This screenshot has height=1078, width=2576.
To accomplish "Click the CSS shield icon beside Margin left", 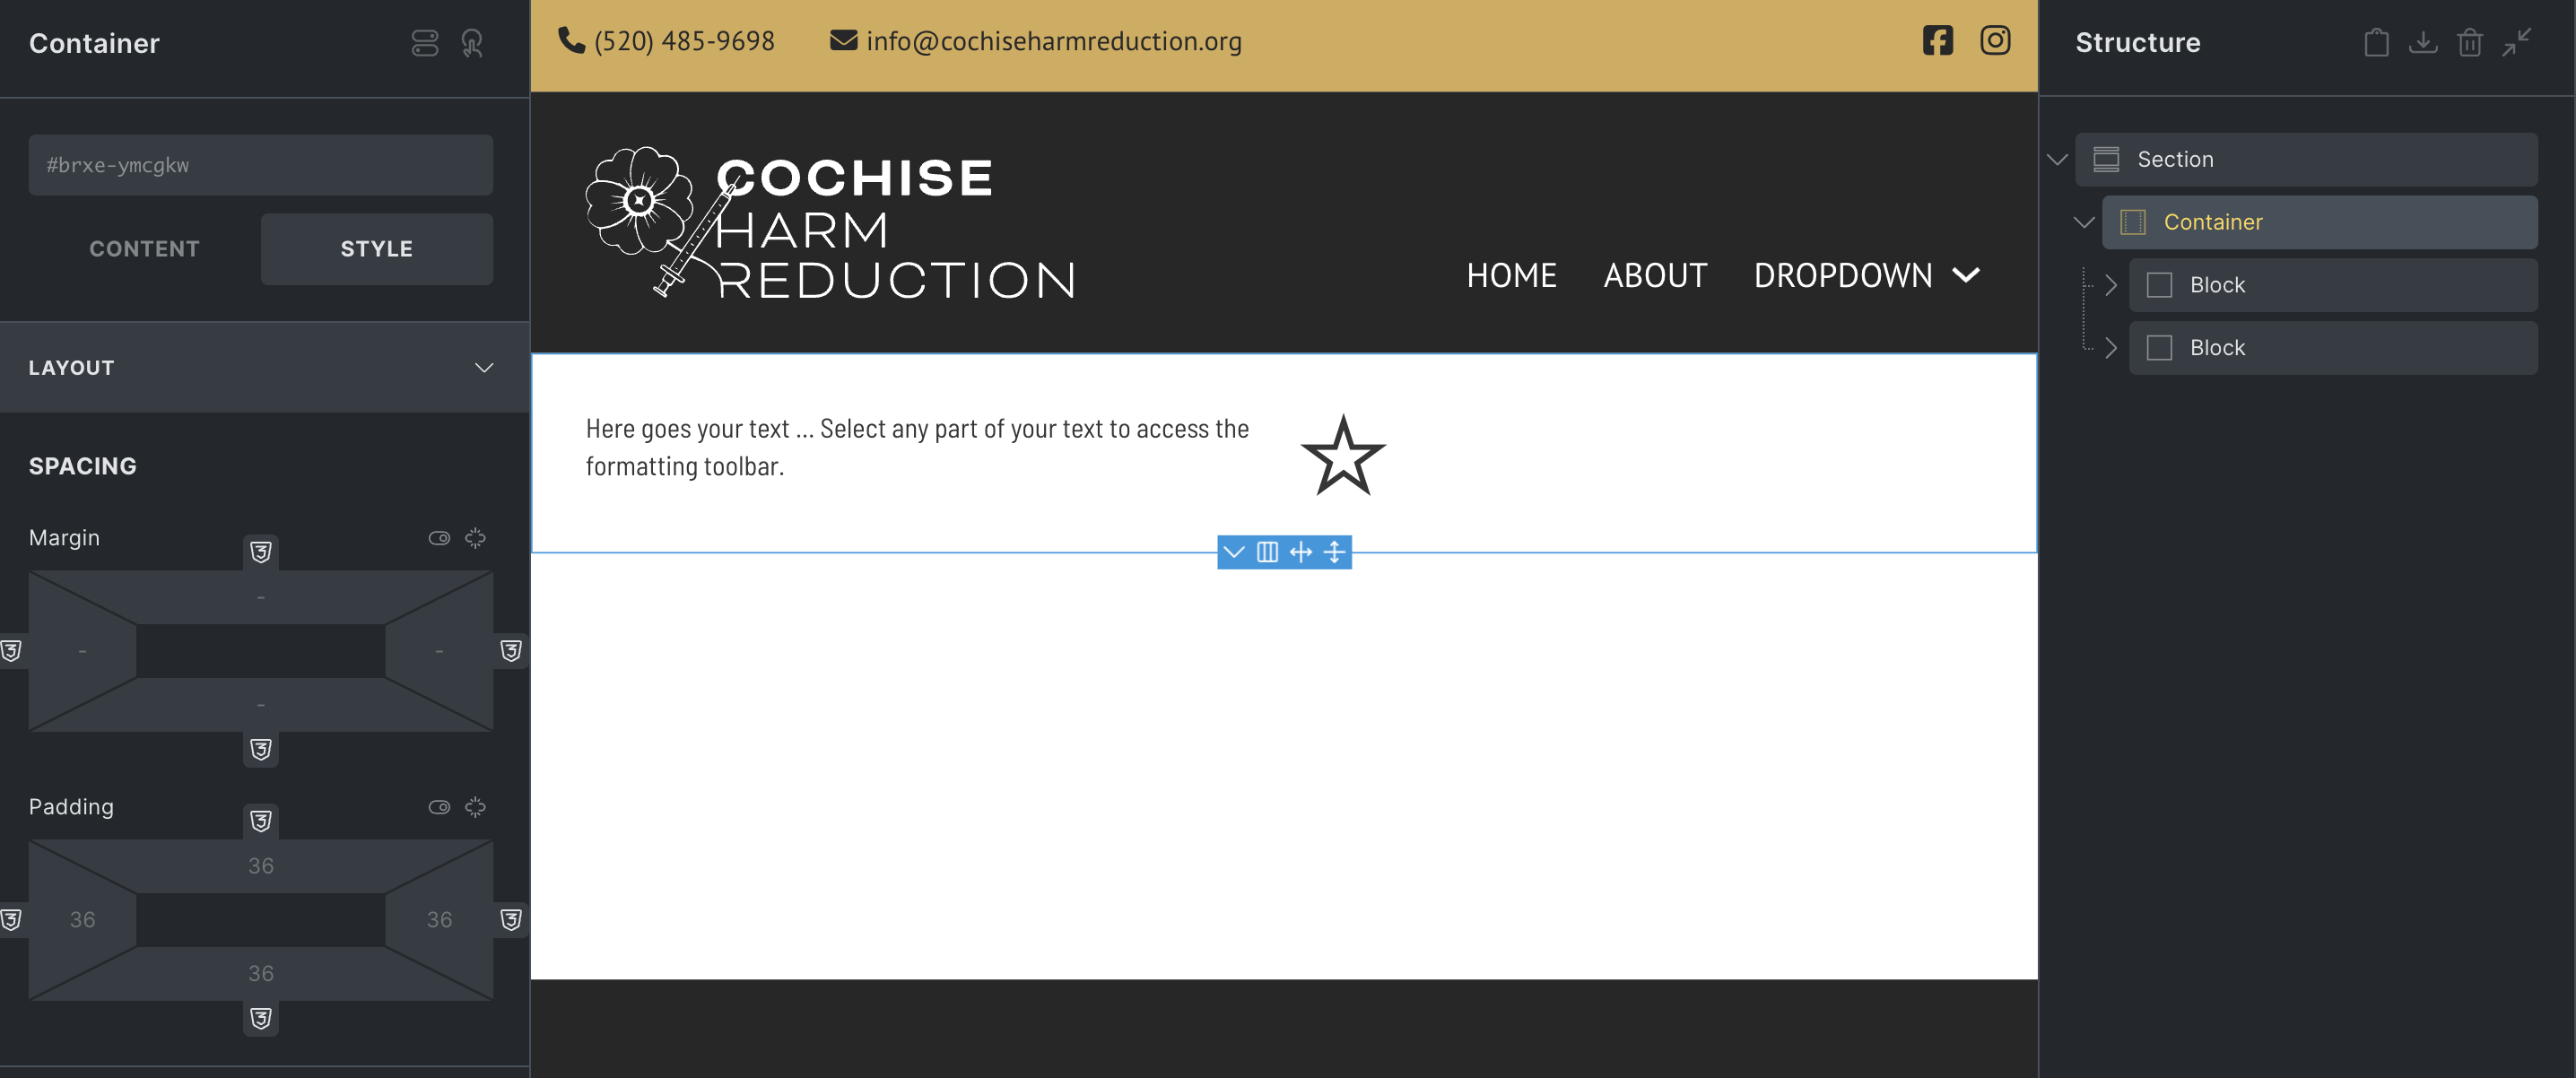I will (x=11, y=650).
